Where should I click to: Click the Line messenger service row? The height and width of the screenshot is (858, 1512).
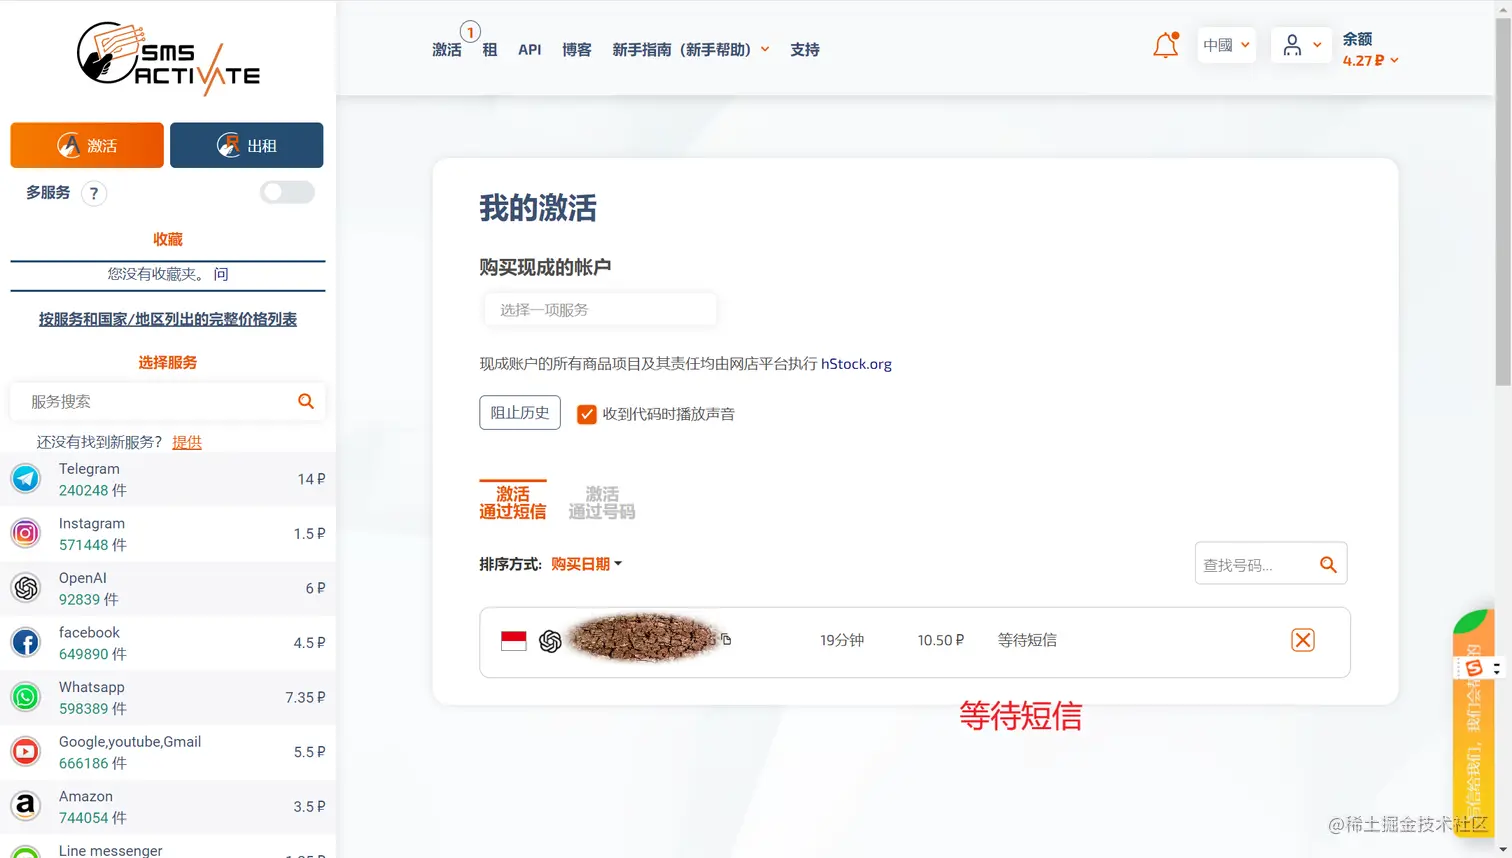click(x=168, y=849)
